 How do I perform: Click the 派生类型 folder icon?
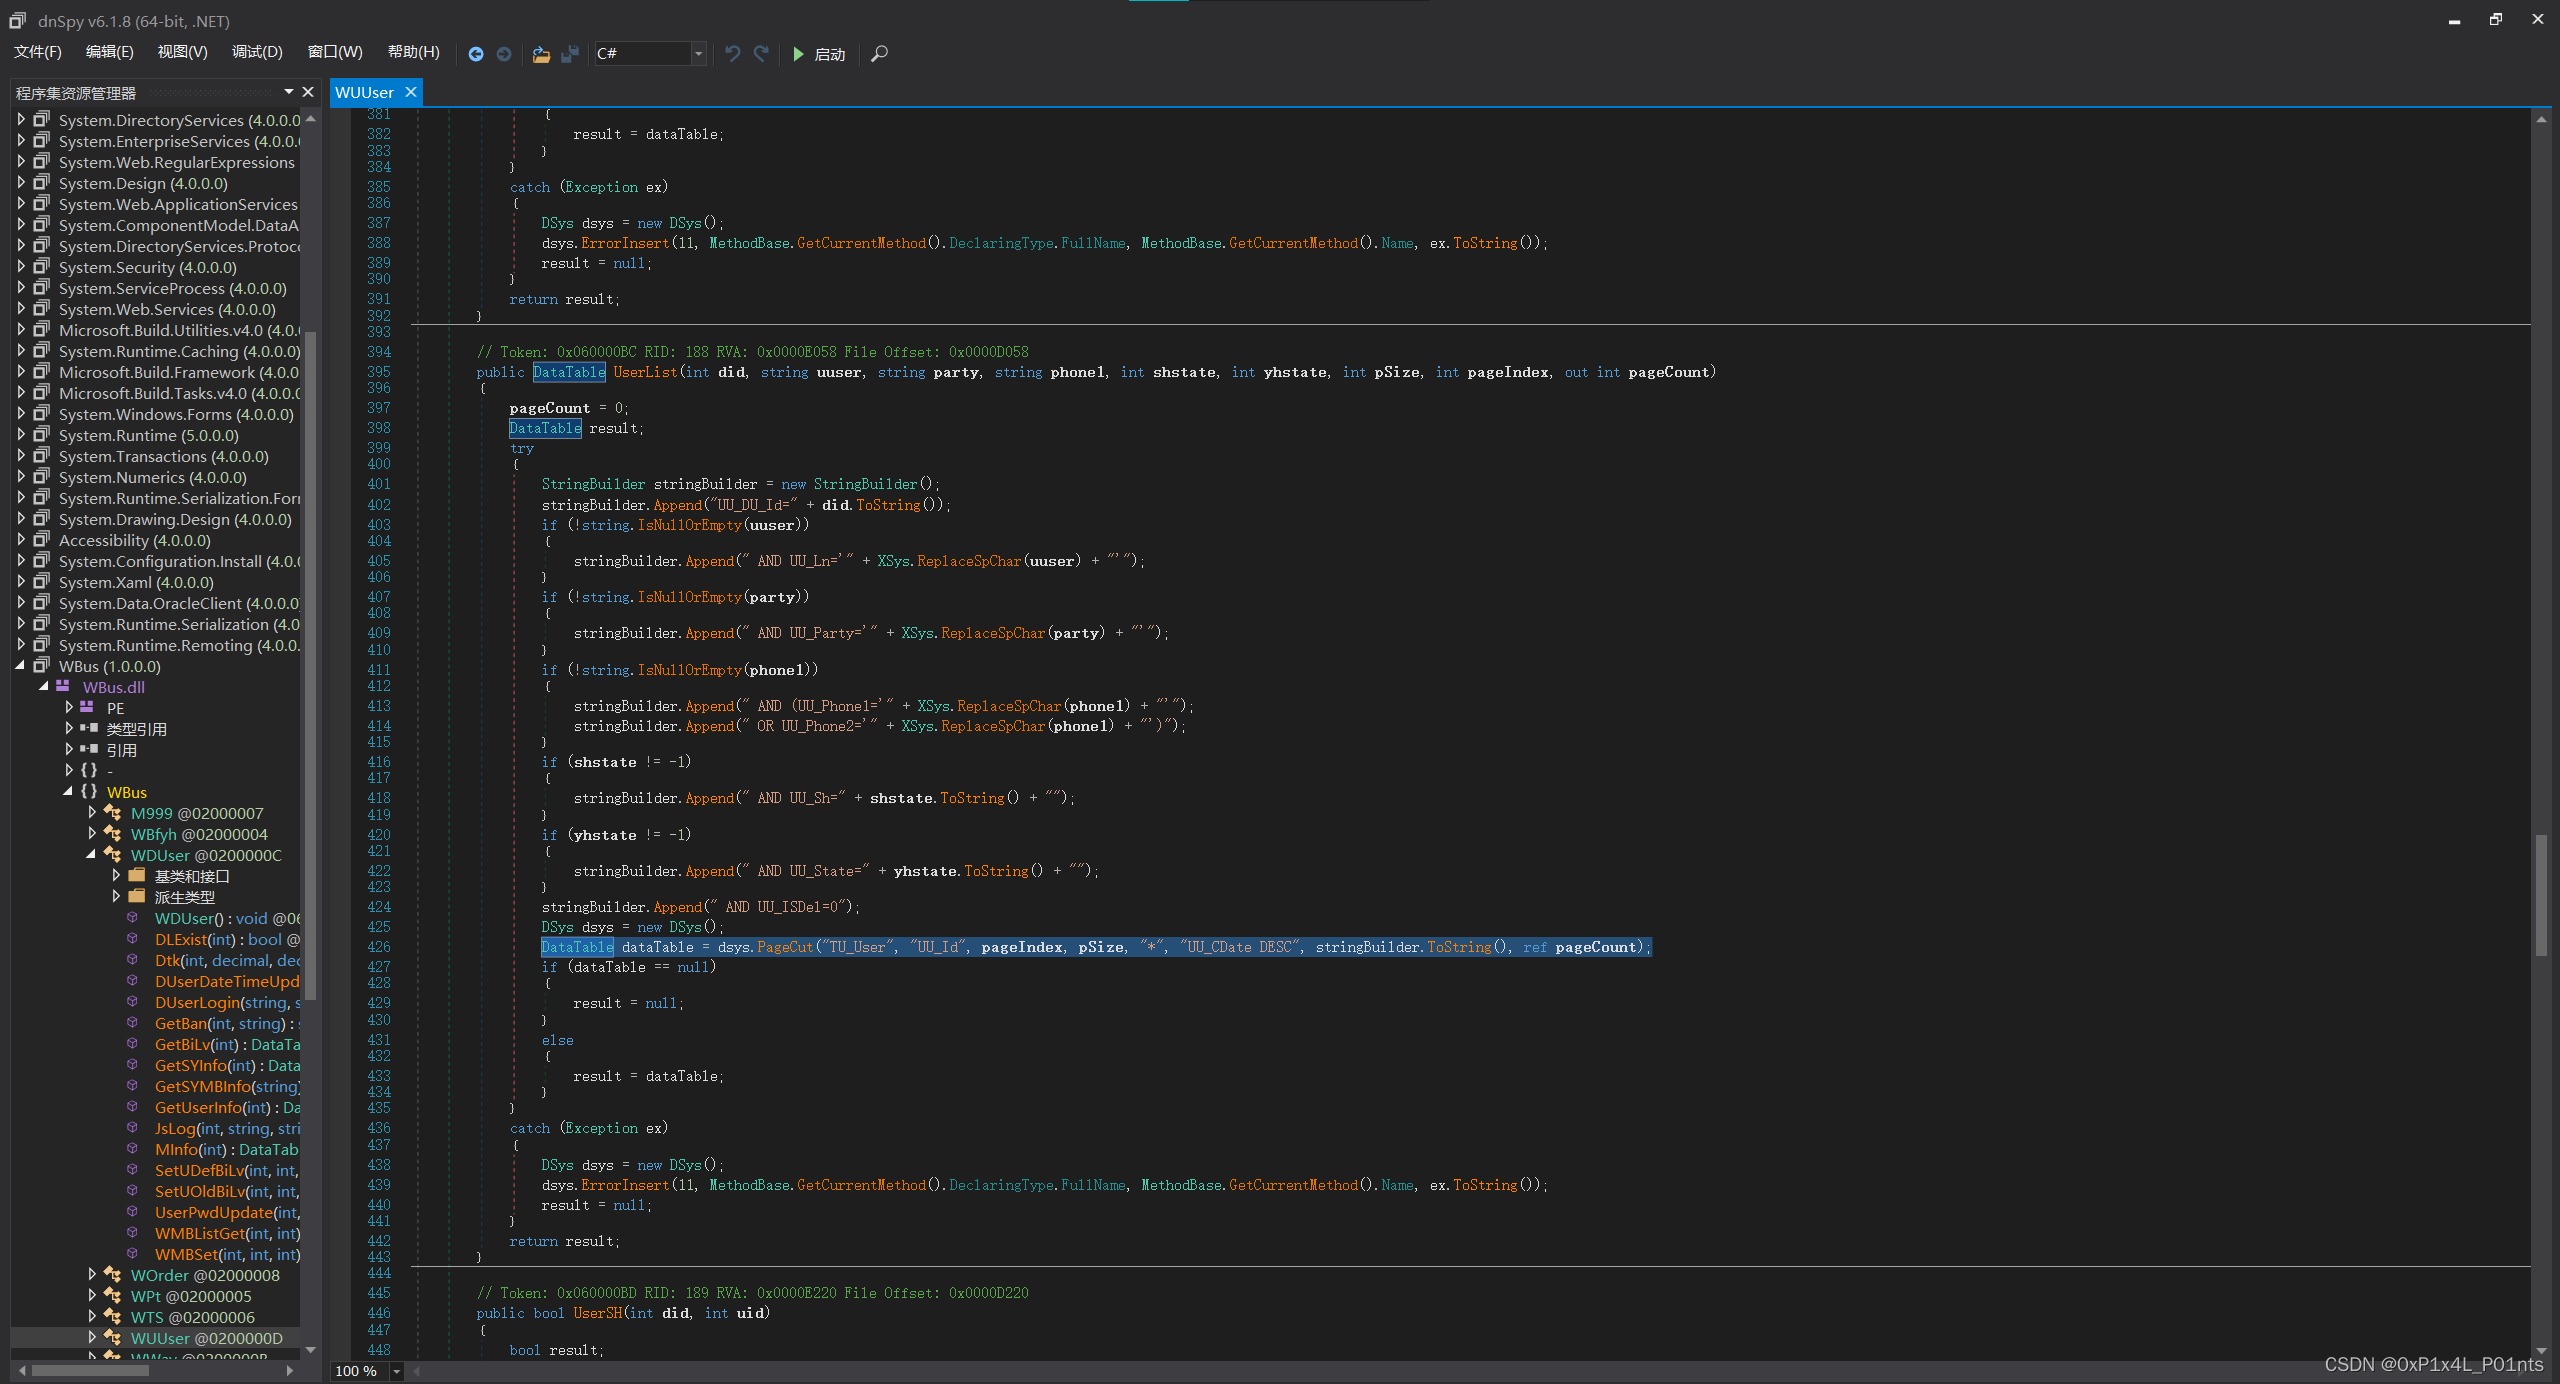(x=137, y=896)
